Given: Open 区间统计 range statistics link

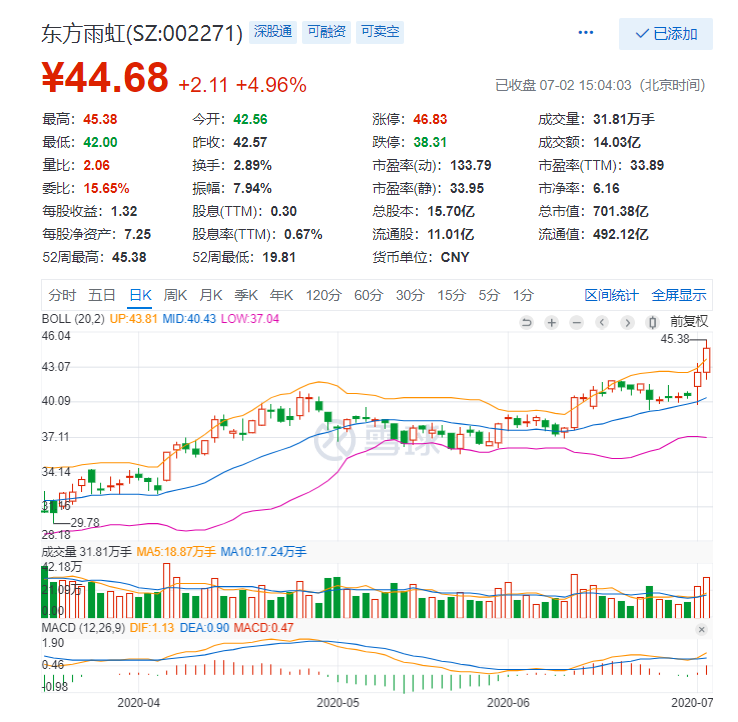Looking at the screenshot, I should [x=611, y=295].
